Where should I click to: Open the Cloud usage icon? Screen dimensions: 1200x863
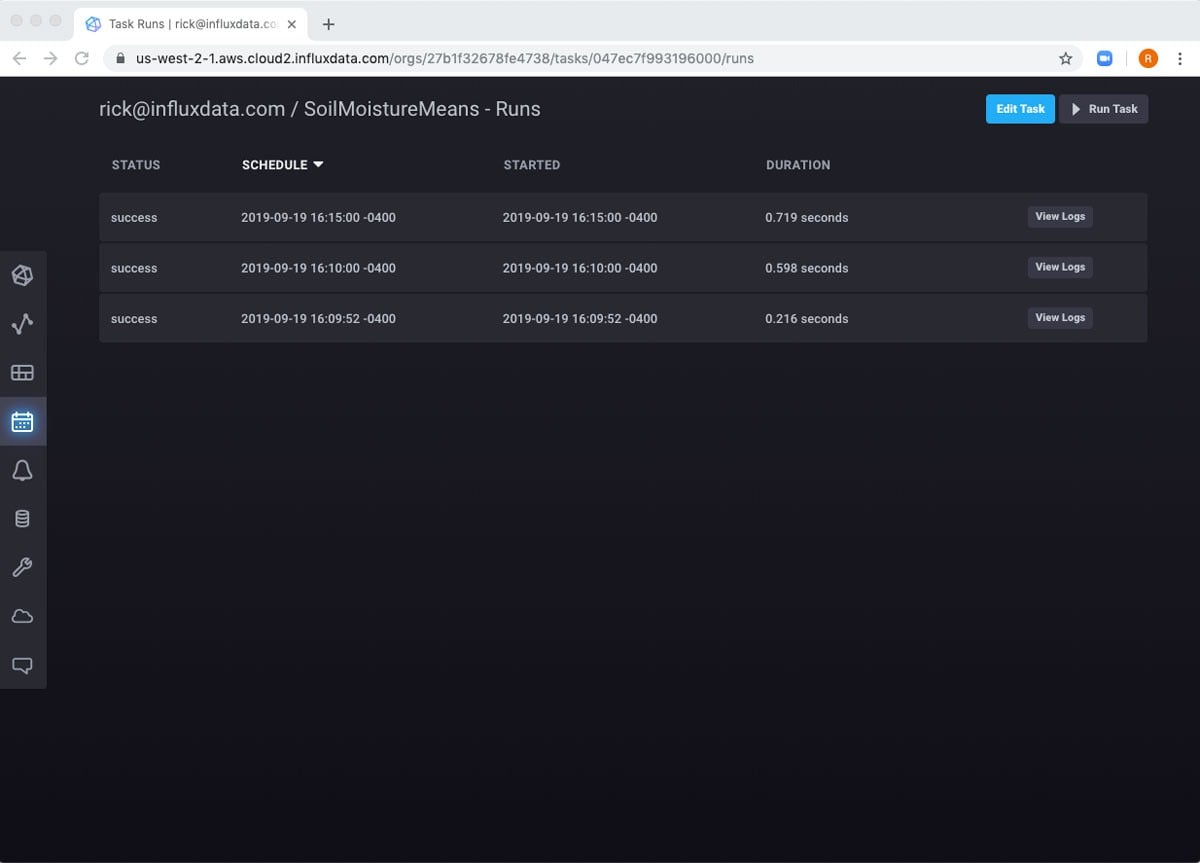(22, 616)
